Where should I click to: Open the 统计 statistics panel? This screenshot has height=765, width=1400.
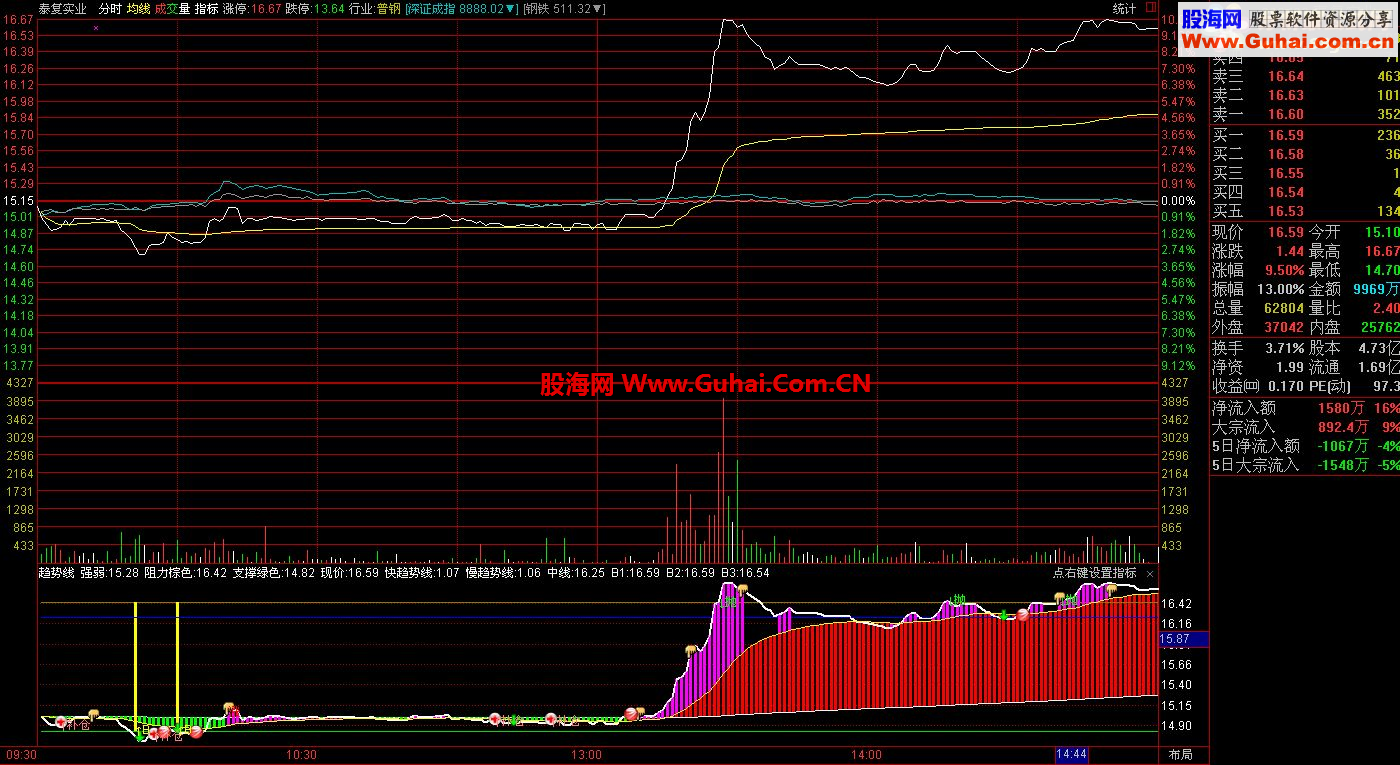tap(1124, 8)
